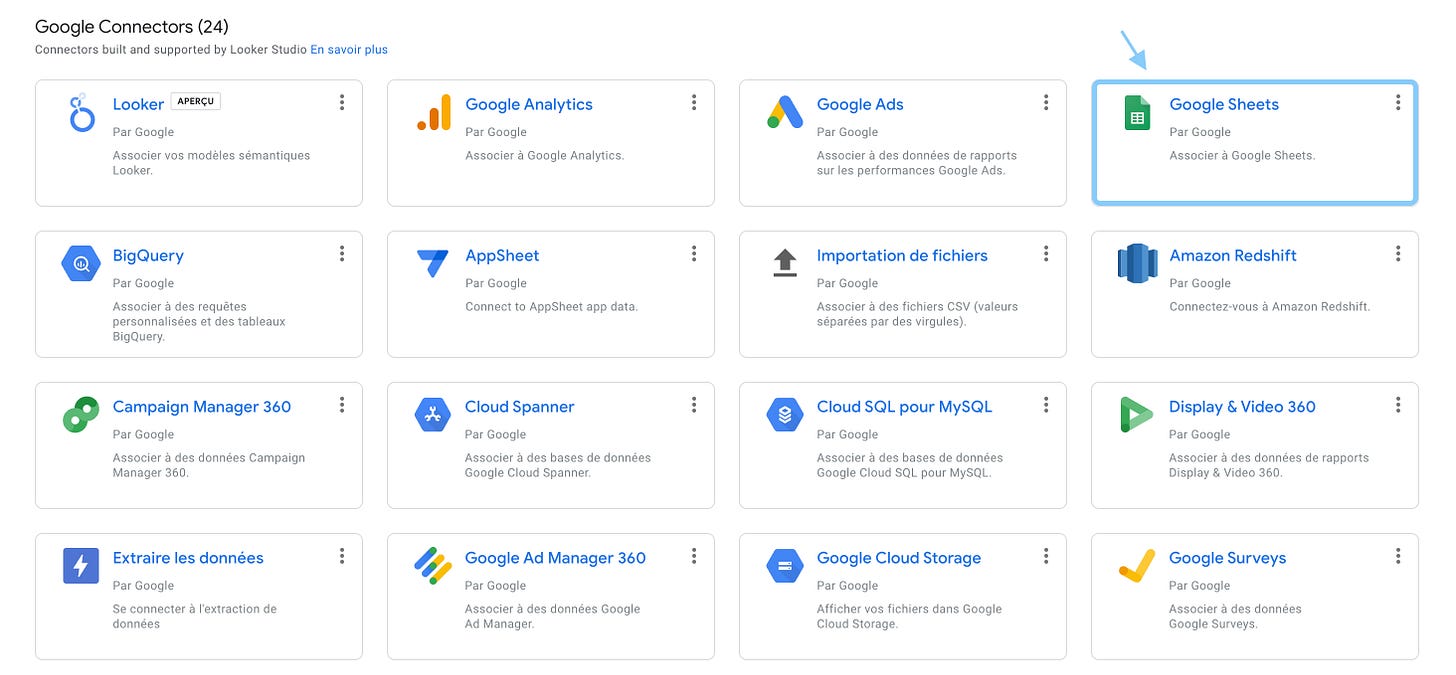Click the Google Ads logo icon
The width and height of the screenshot is (1456, 675).
(786, 112)
